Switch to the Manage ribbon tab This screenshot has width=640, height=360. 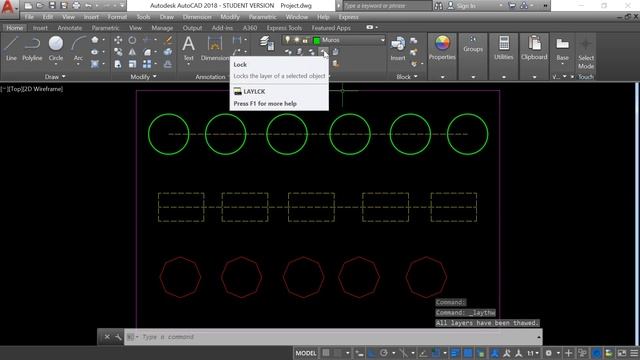[162, 28]
